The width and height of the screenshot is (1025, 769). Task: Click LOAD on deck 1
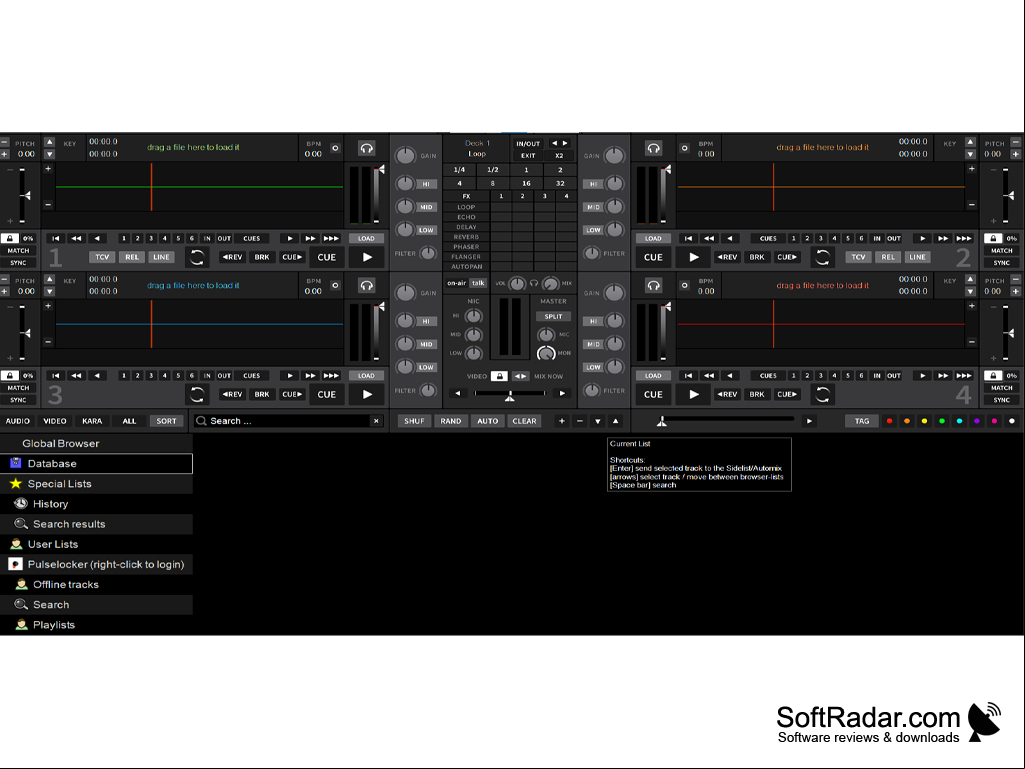366,239
